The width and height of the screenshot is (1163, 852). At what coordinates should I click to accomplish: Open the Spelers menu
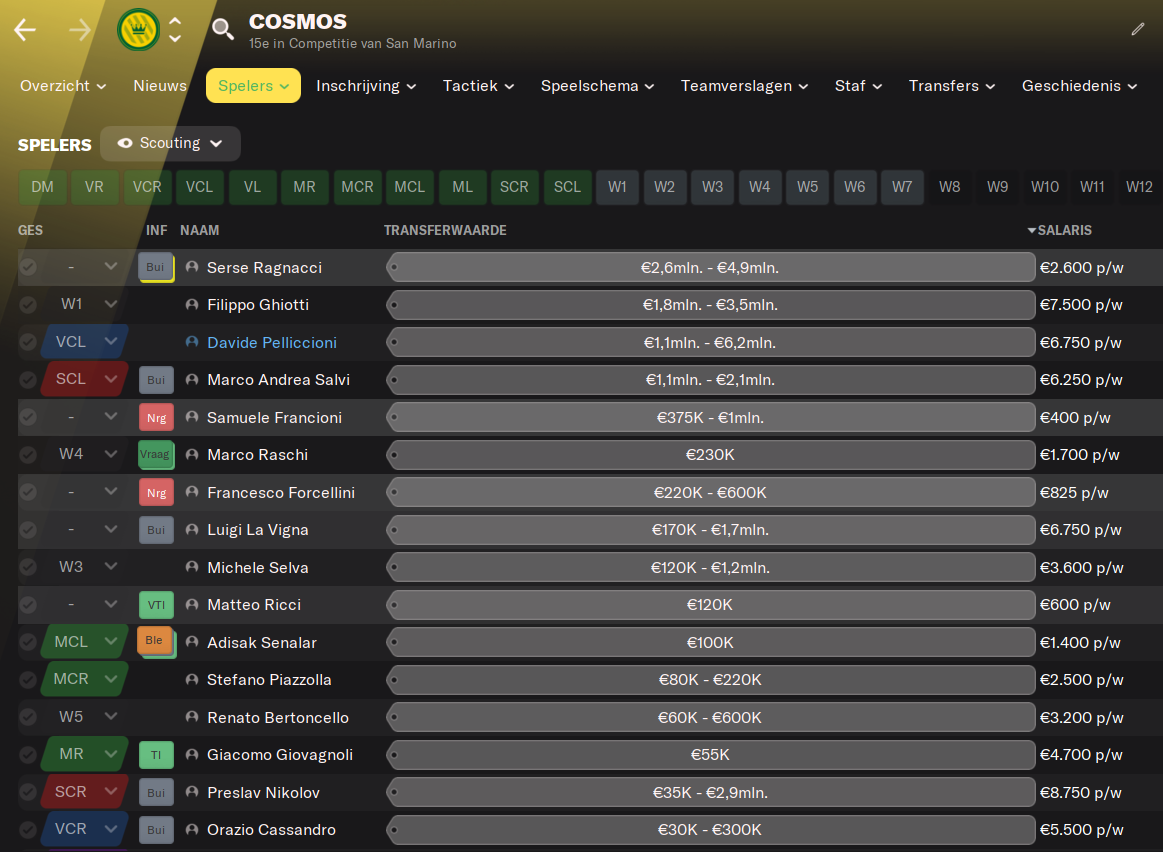(253, 86)
